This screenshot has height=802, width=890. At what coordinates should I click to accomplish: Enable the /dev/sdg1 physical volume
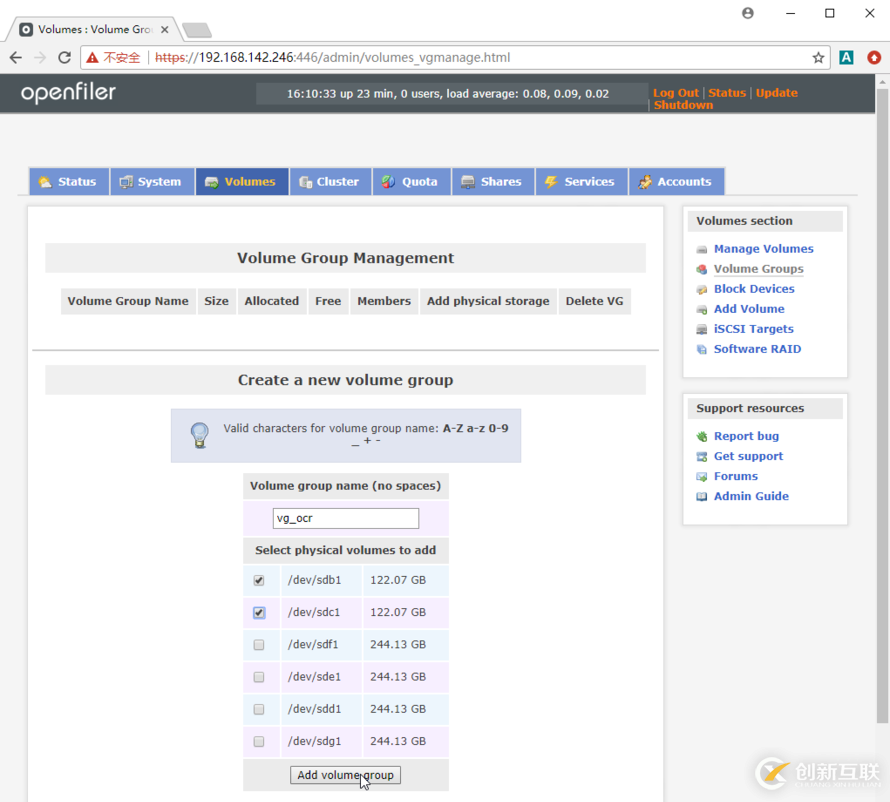pyautogui.click(x=259, y=741)
